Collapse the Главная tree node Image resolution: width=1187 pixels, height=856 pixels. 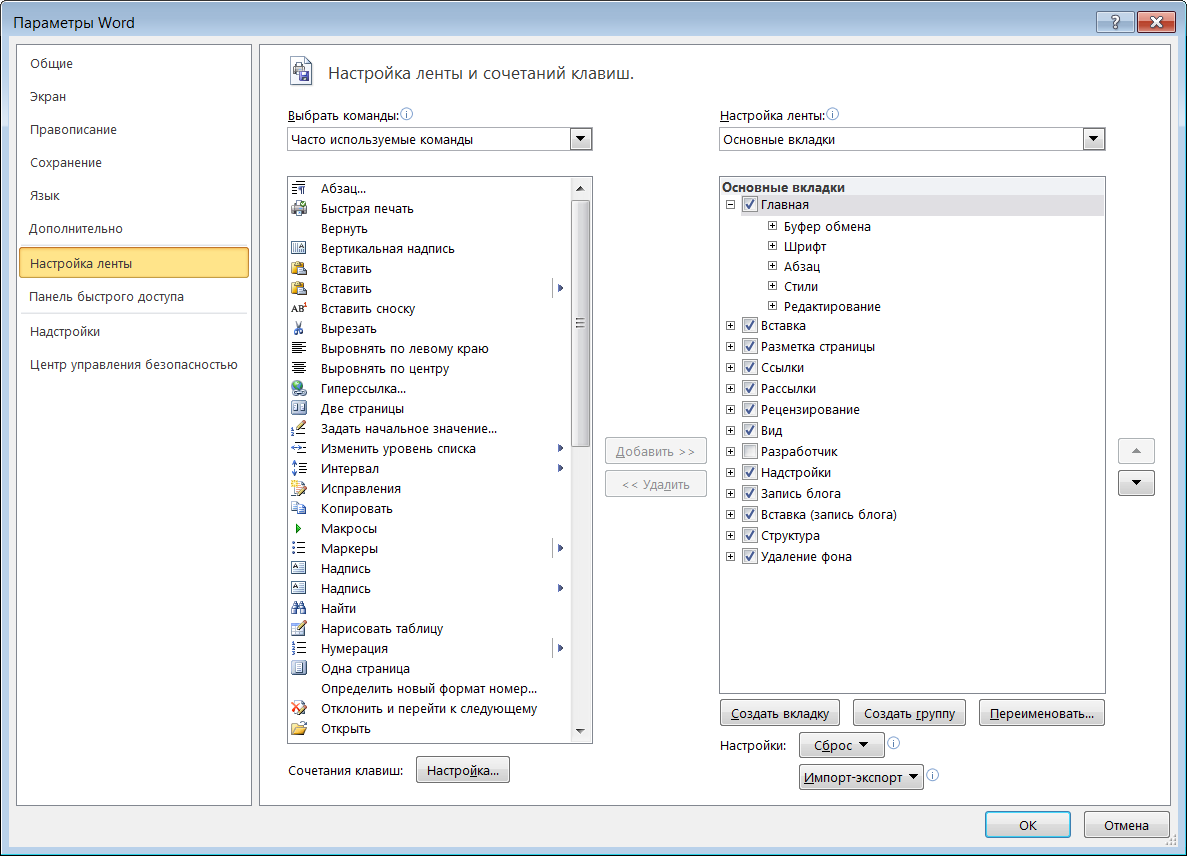click(x=731, y=204)
